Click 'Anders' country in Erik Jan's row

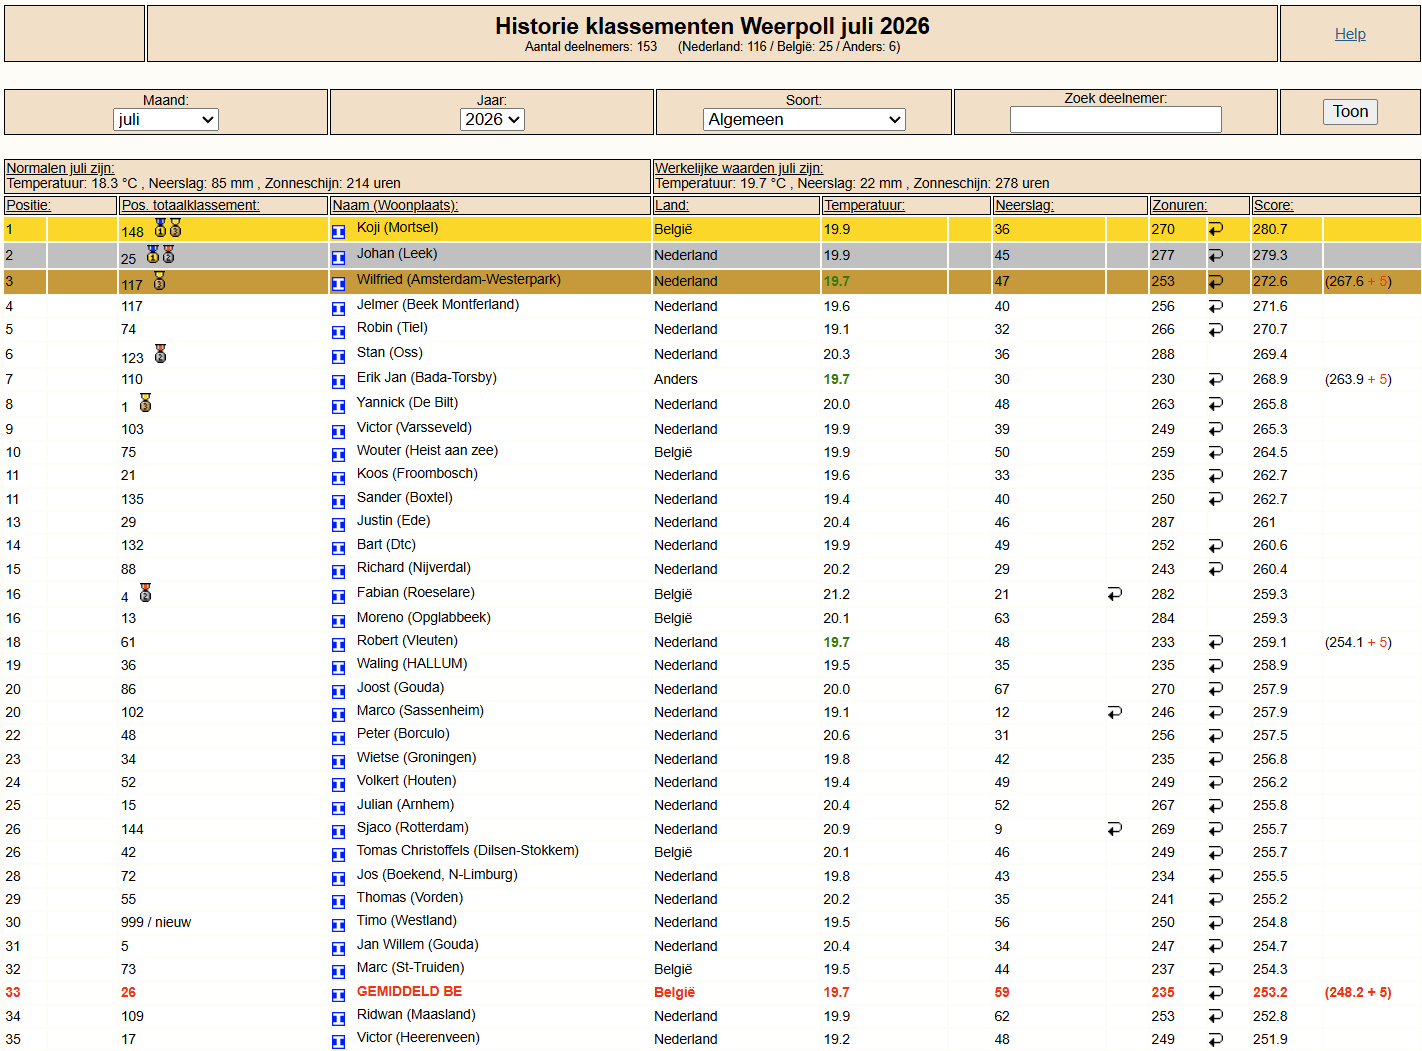click(x=676, y=379)
